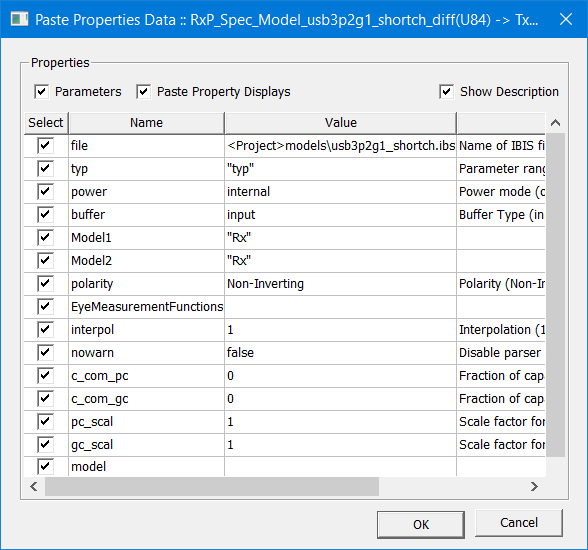
Task: Uncheck the Parameters checkbox
Action: [x=41, y=91]
